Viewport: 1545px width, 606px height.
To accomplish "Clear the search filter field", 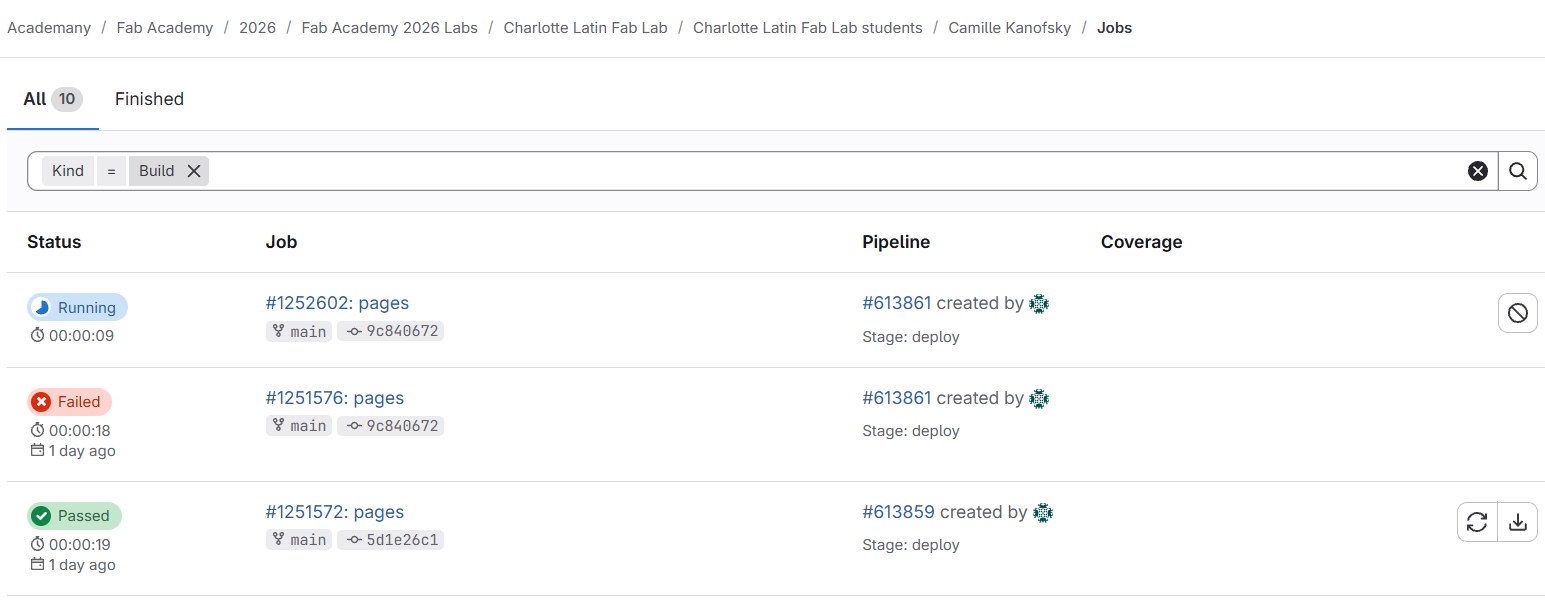I will click(1477, 171).
